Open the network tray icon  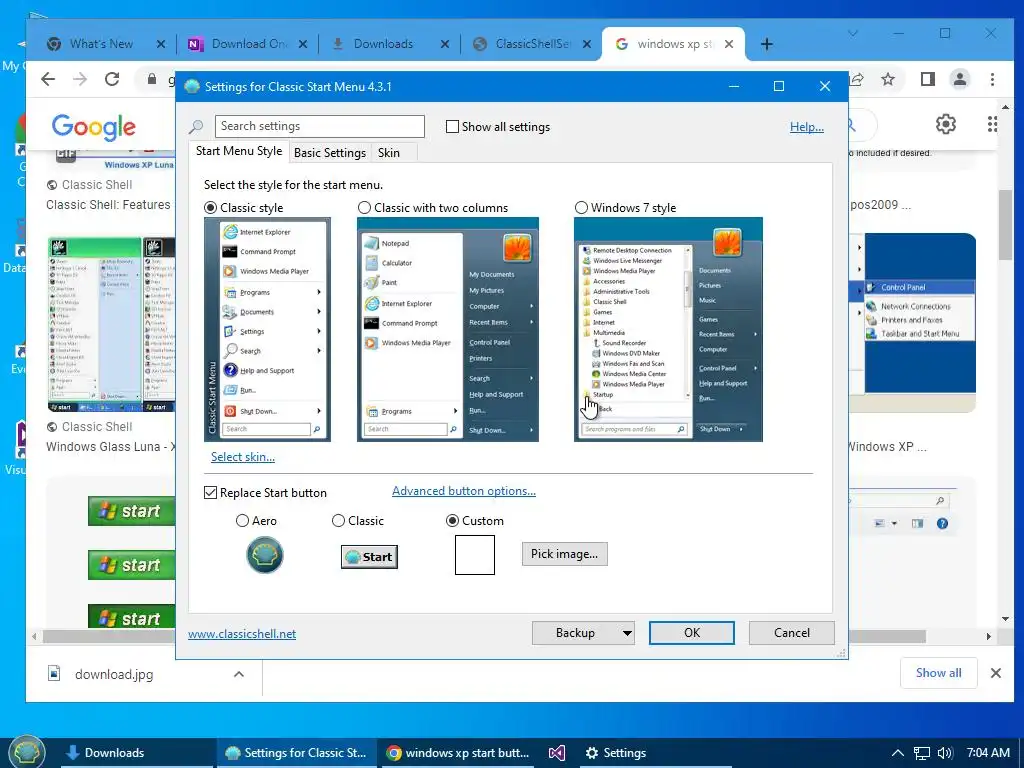tap(921, 753)
